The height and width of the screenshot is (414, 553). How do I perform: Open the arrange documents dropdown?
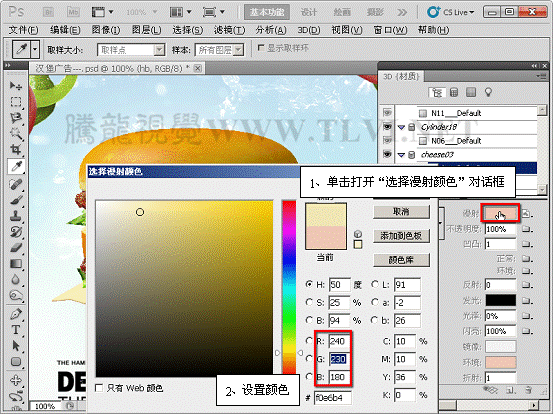[181, 12]
